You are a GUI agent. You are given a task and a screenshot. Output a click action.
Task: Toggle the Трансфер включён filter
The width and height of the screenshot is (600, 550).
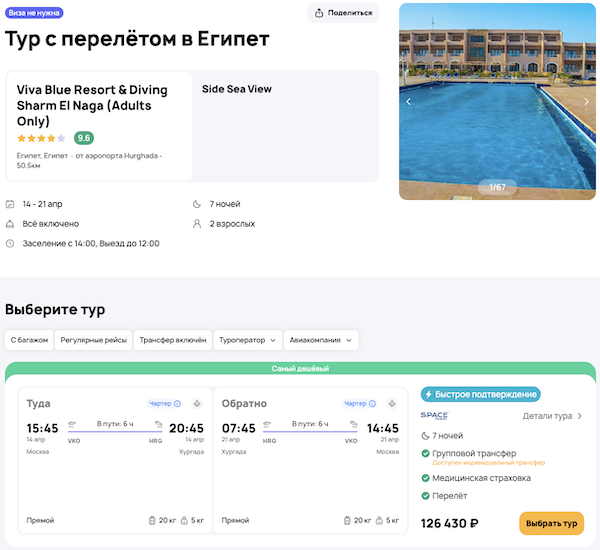tap(173, 340)
